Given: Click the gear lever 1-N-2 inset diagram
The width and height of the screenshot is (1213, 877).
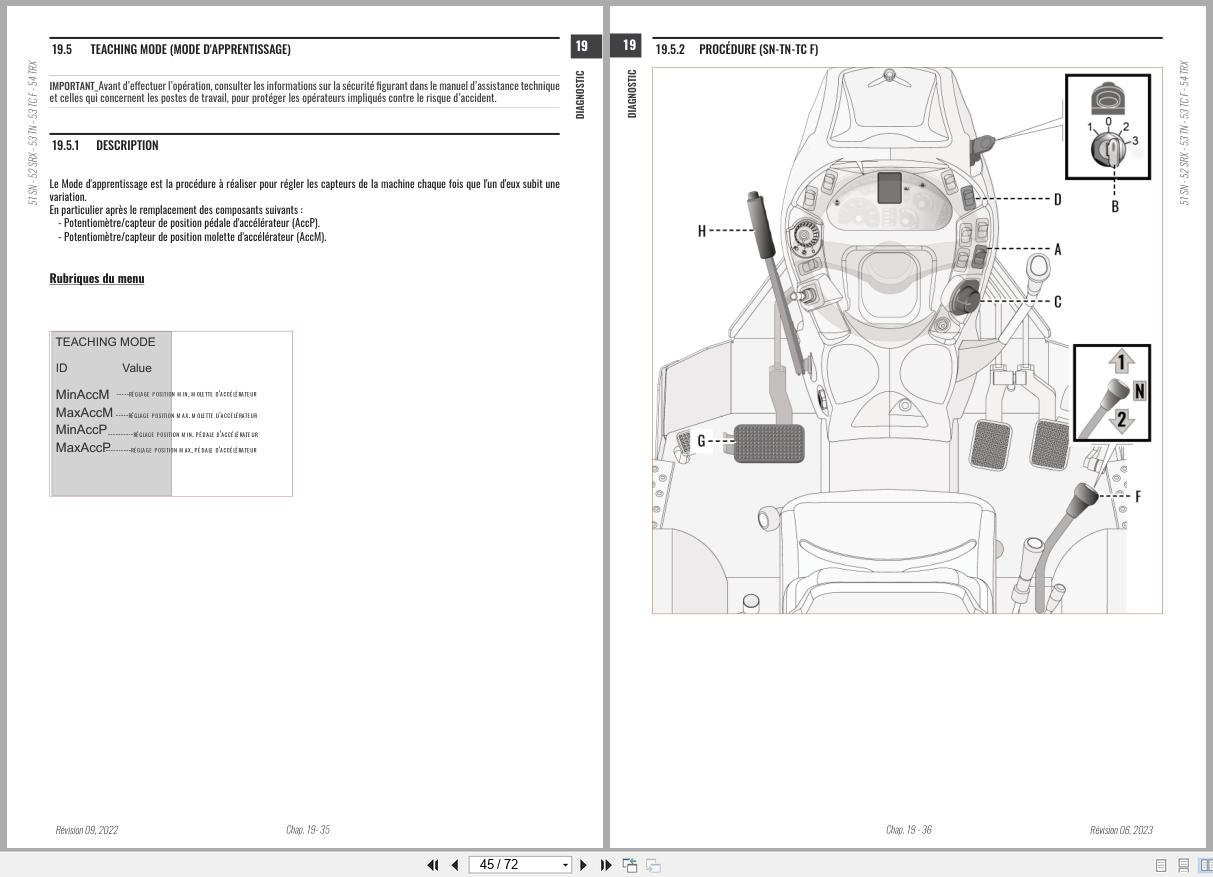Looking at the screenshot, I should (1112, 394).
